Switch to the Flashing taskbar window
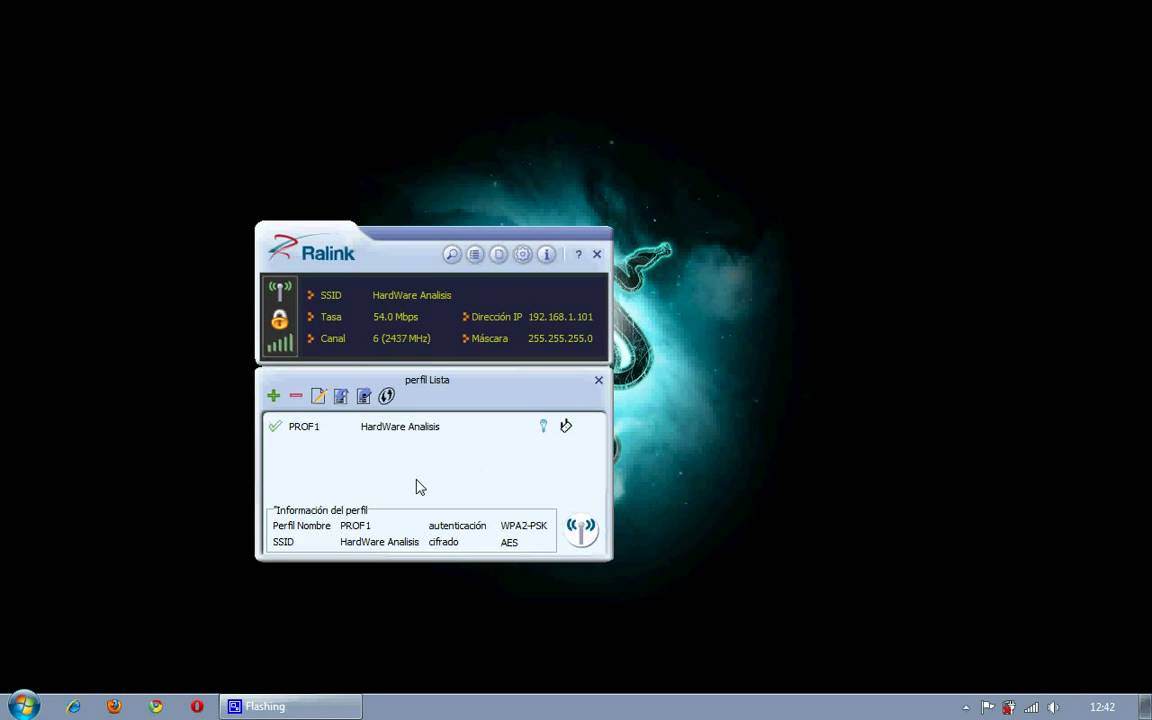 (x=291, y=706)
